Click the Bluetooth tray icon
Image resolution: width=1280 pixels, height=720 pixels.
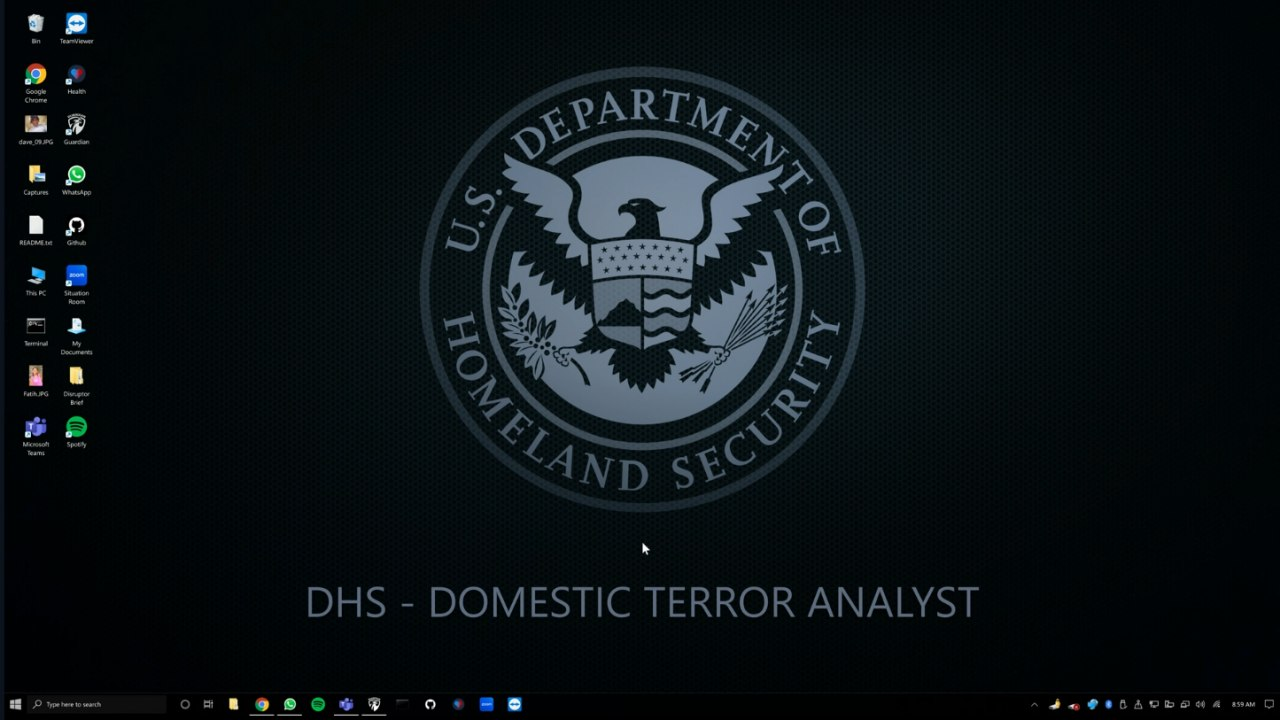(1108, 704)
